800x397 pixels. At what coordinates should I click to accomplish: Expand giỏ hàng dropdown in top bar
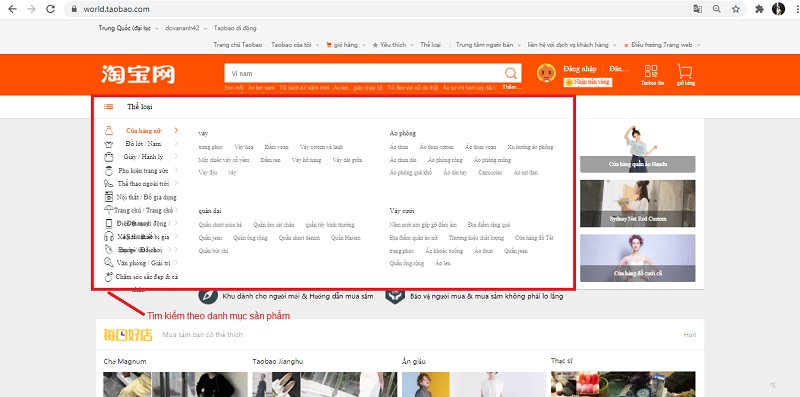364,45
